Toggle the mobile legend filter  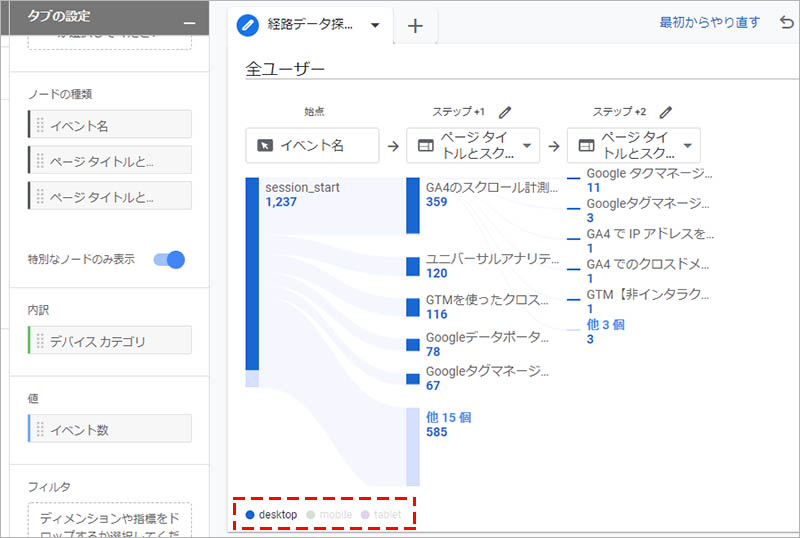(328, 515)
